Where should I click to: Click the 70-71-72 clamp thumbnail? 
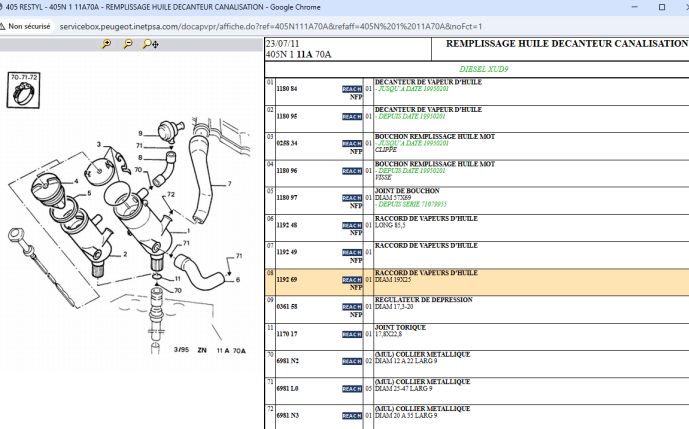click(x=24, y=91)
